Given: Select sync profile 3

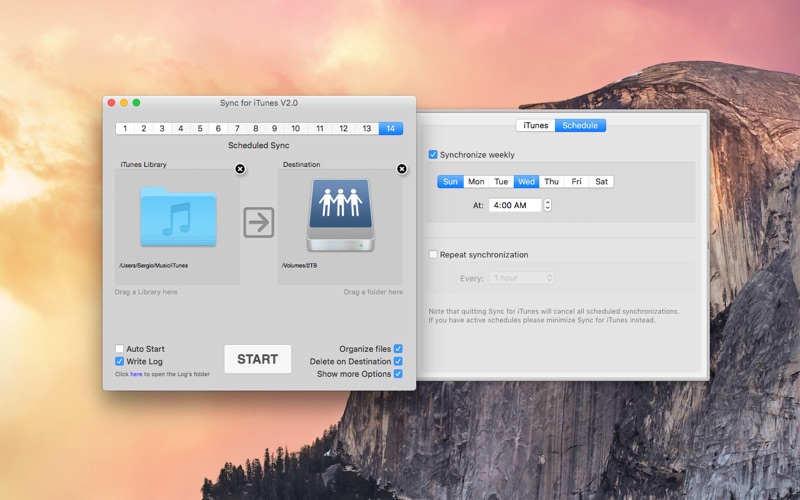Looking at the screenshot, I should point(162,129).
